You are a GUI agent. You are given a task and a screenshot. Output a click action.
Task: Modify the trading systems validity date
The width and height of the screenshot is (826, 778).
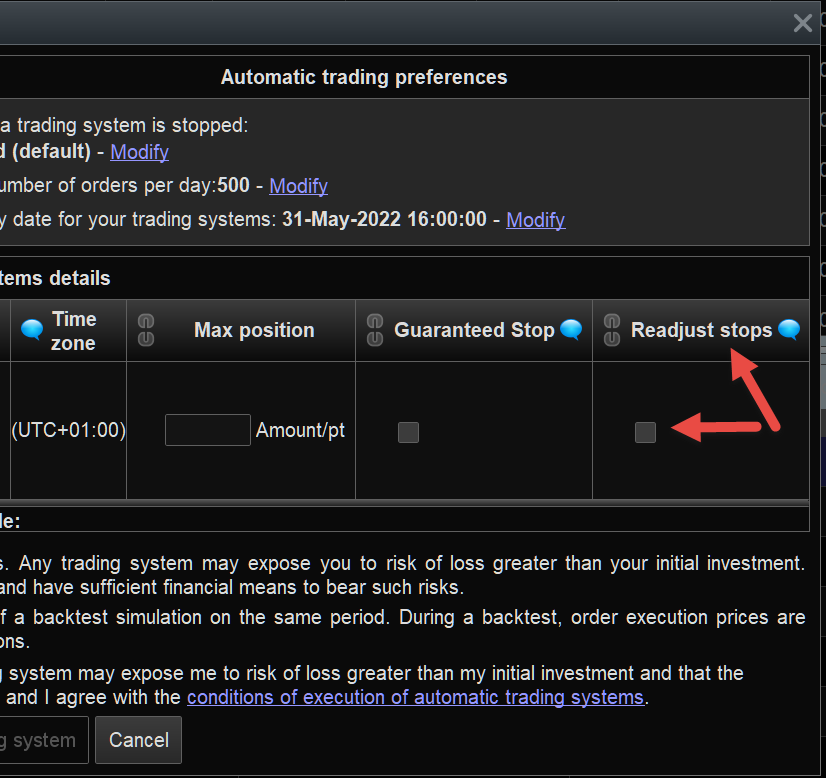click(x=535, y=220)
